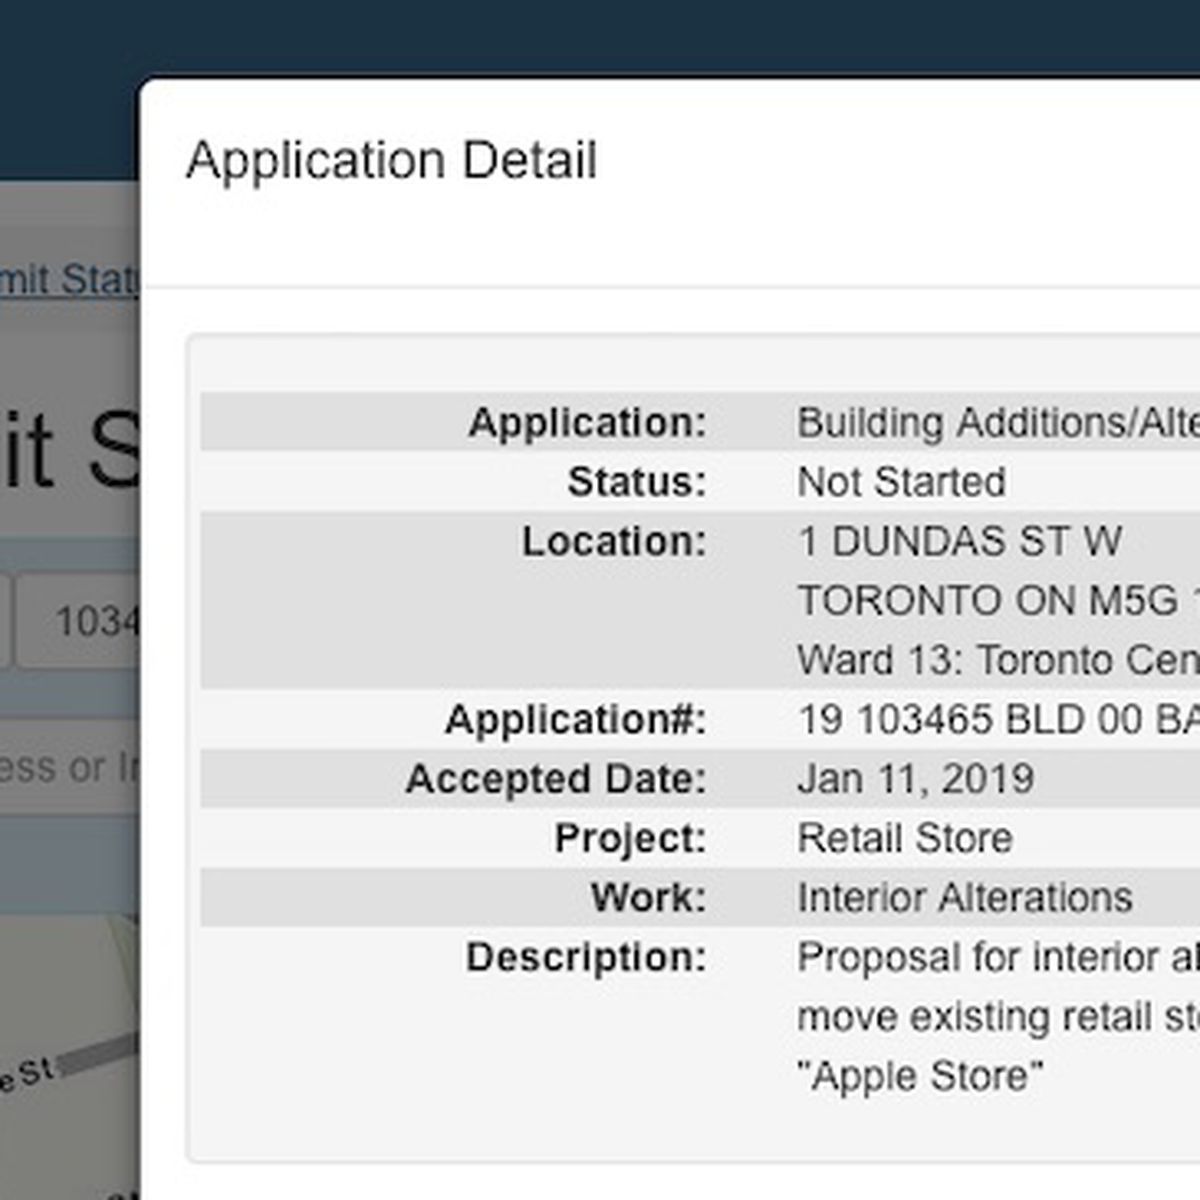Screen dimensions: 1200x1200
Task: Click the "Application#:" field label
Action: pos(575,720)
